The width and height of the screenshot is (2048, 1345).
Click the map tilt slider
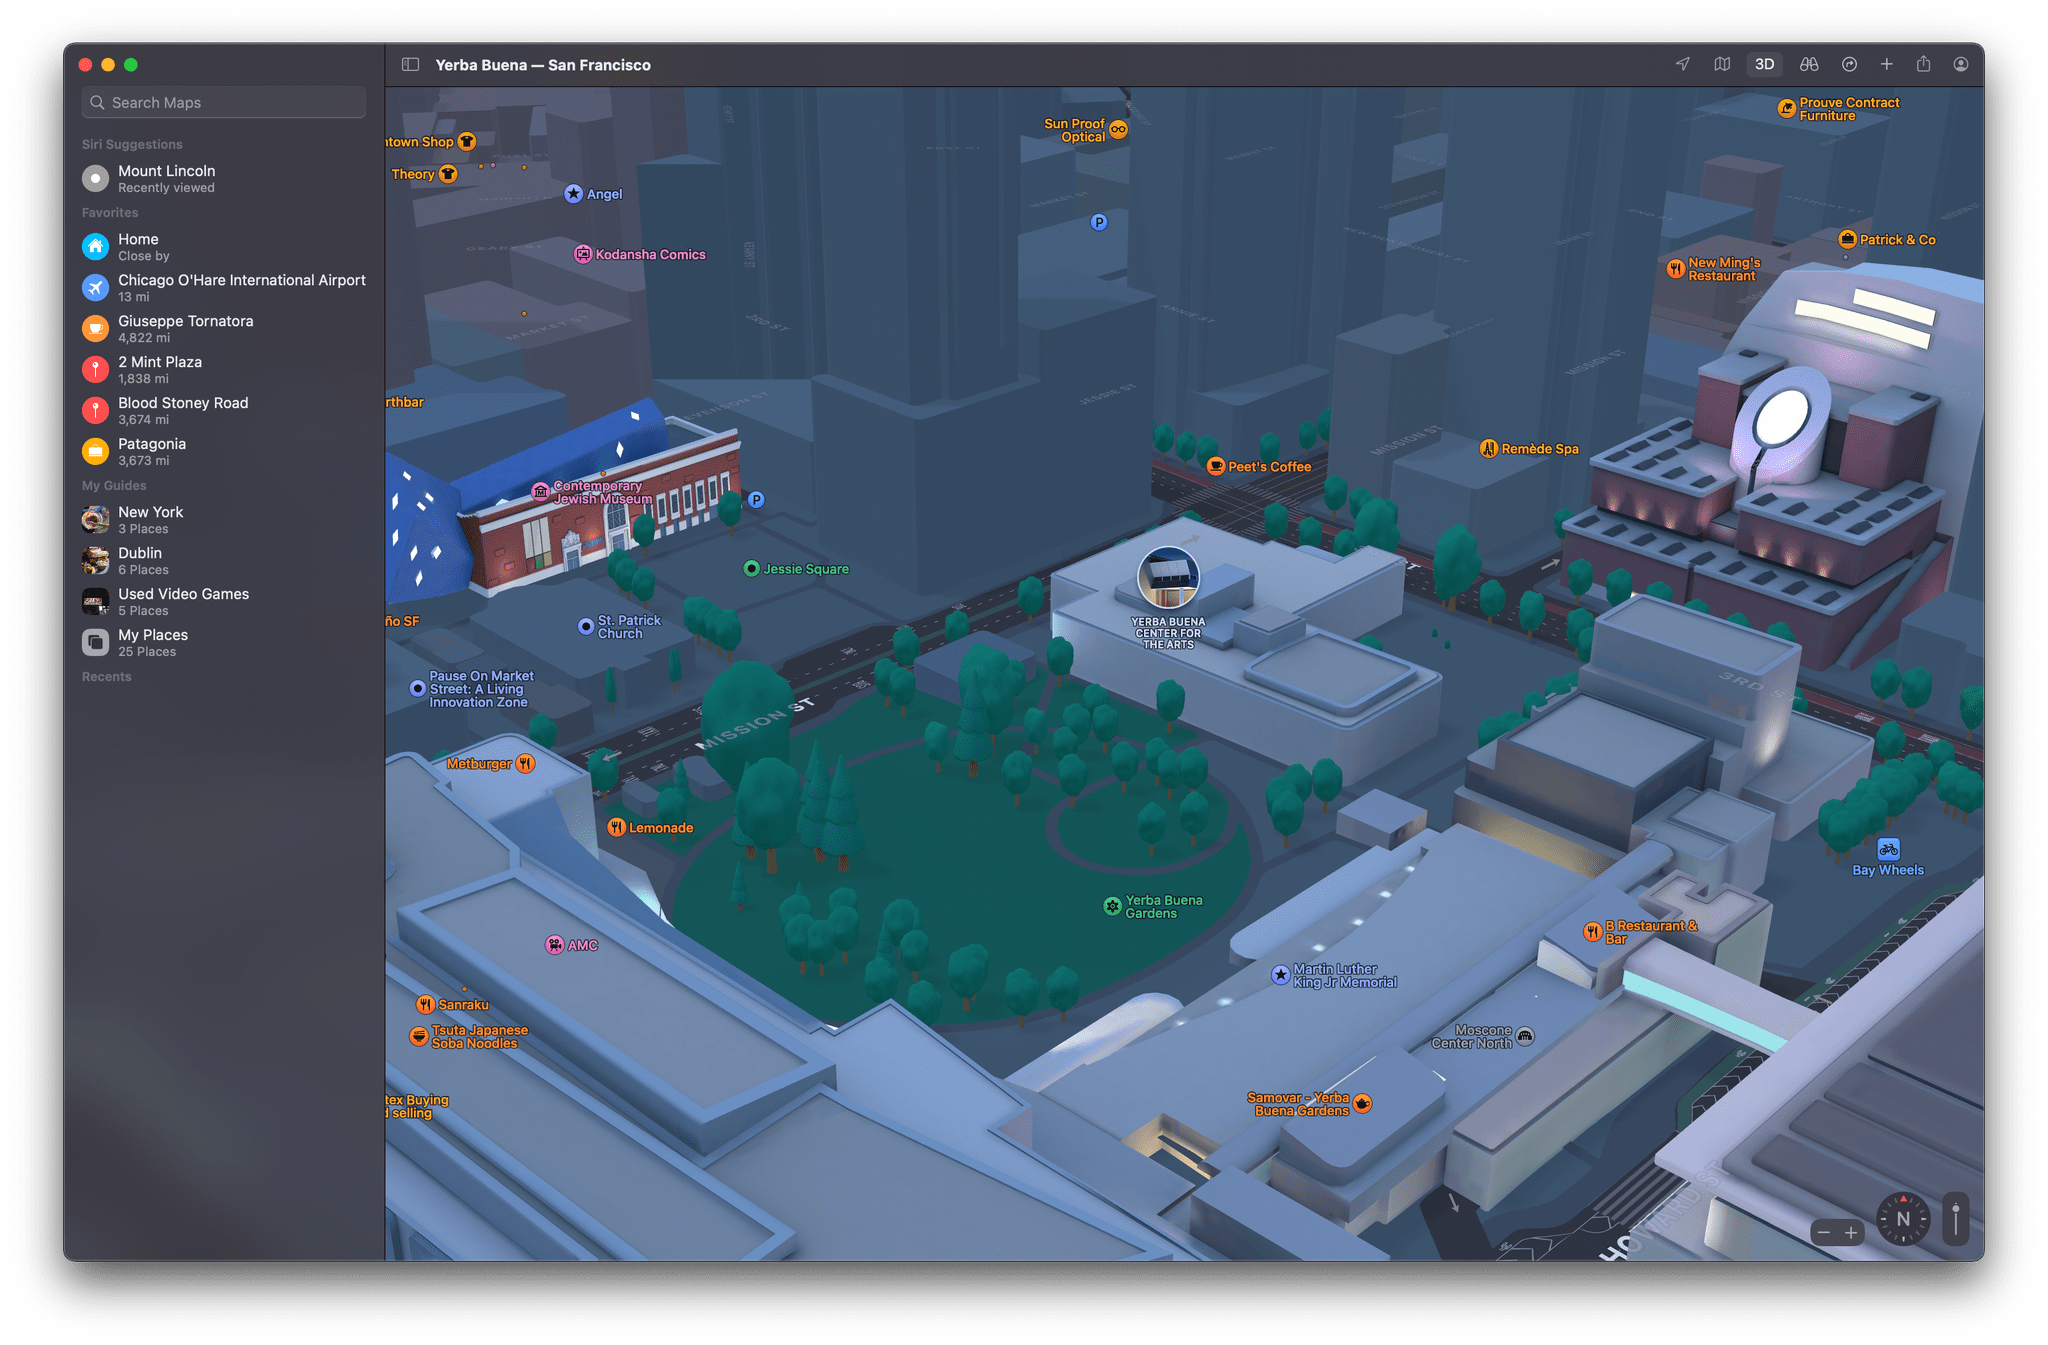coord(1956,1218)
